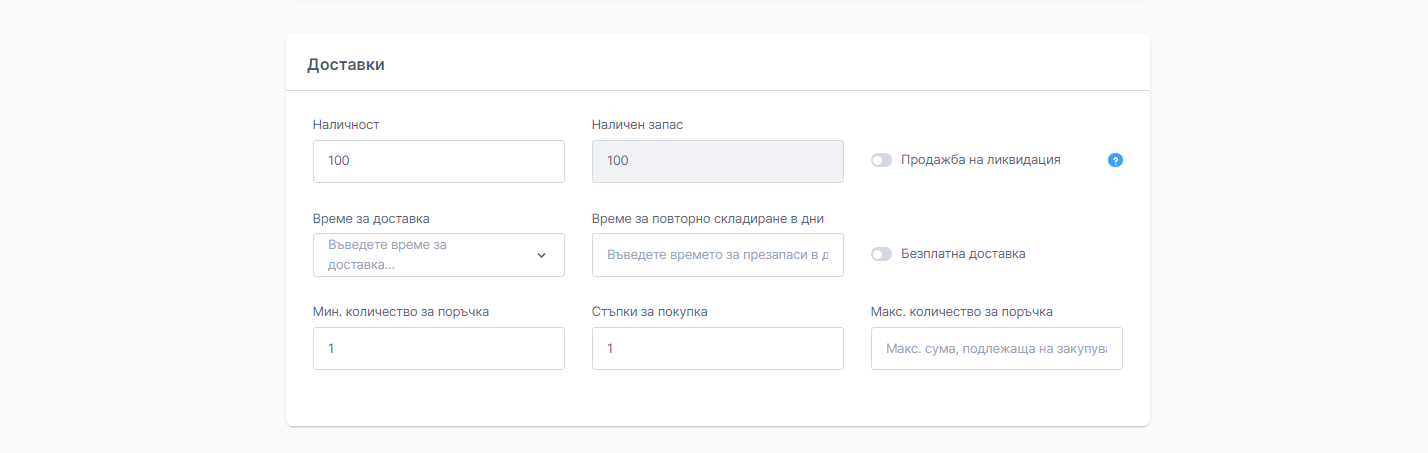The width and height of the screenshot is (1428, 453).
Task: Click the Време за повторно складиране input
Action: click(x=717, y=255)
